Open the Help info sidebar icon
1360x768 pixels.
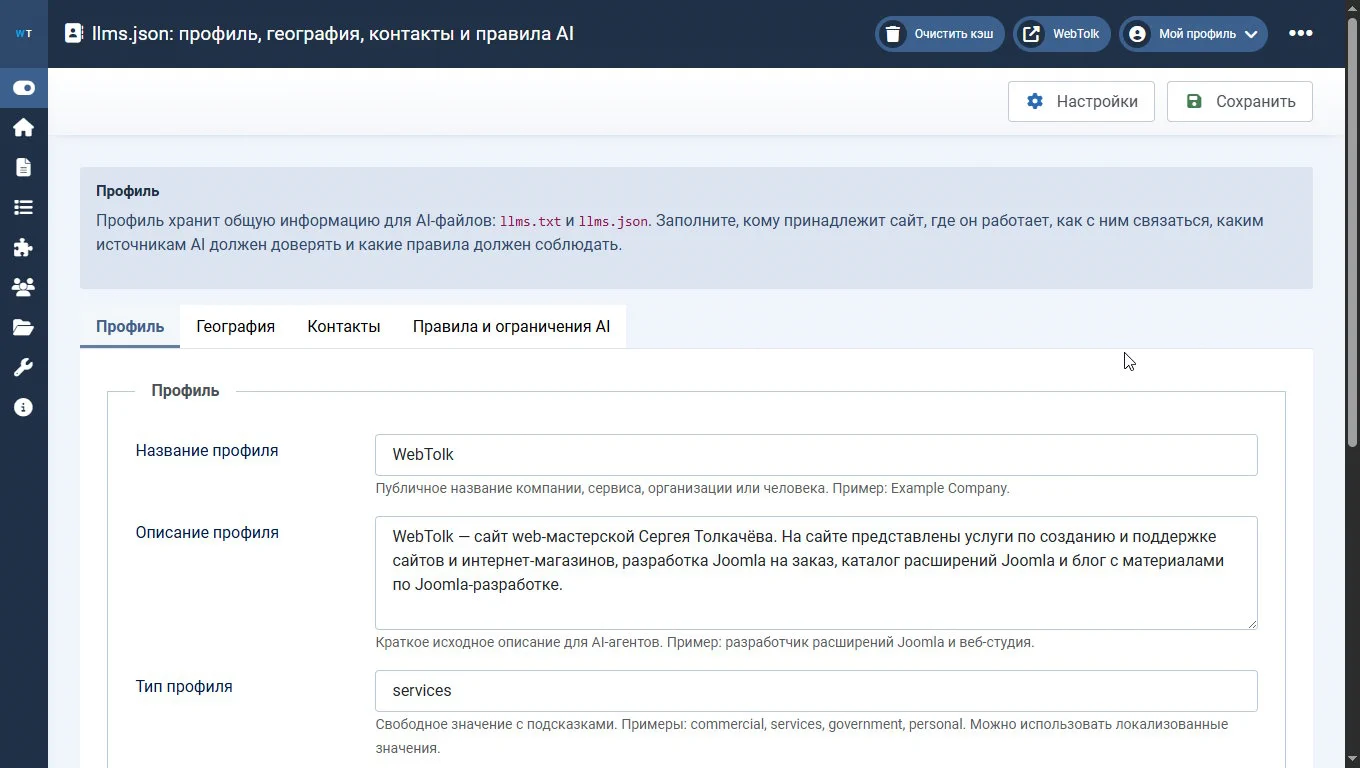click(x=23, y=407)
